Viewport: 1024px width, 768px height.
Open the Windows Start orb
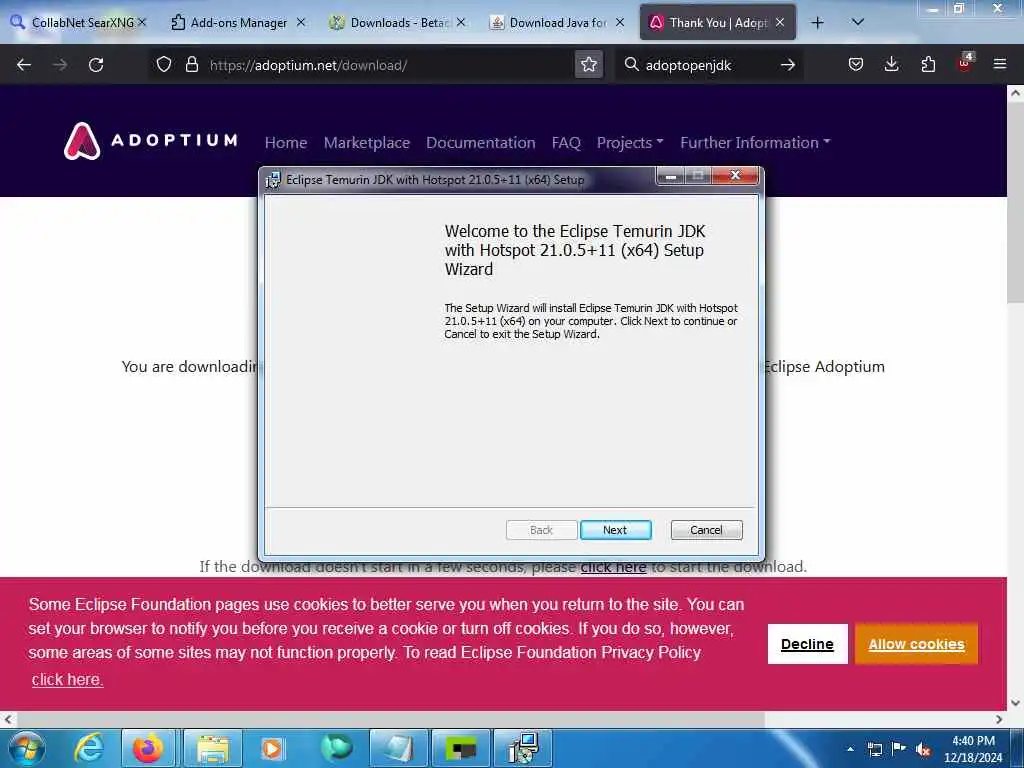click(27, 748)
